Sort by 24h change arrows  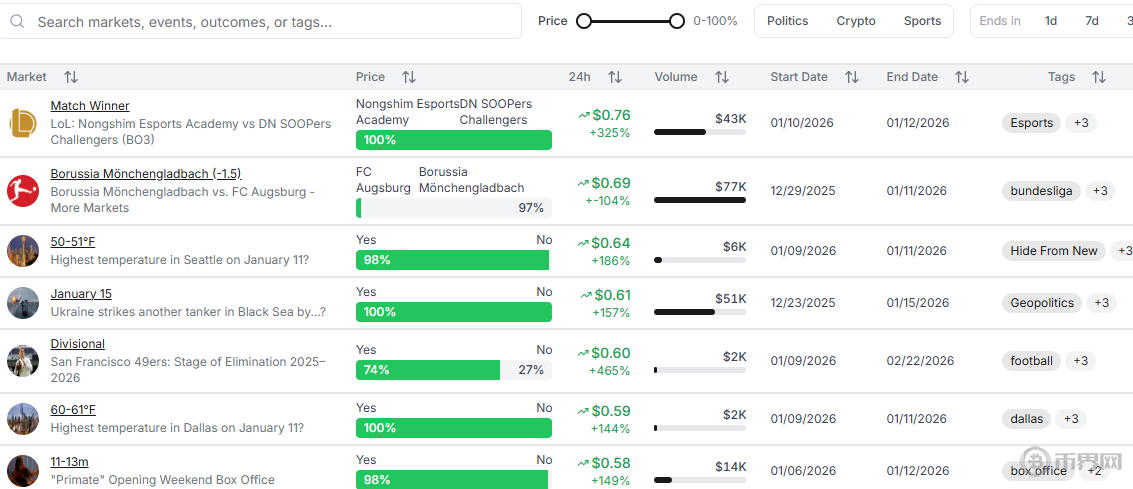point(615,77)
